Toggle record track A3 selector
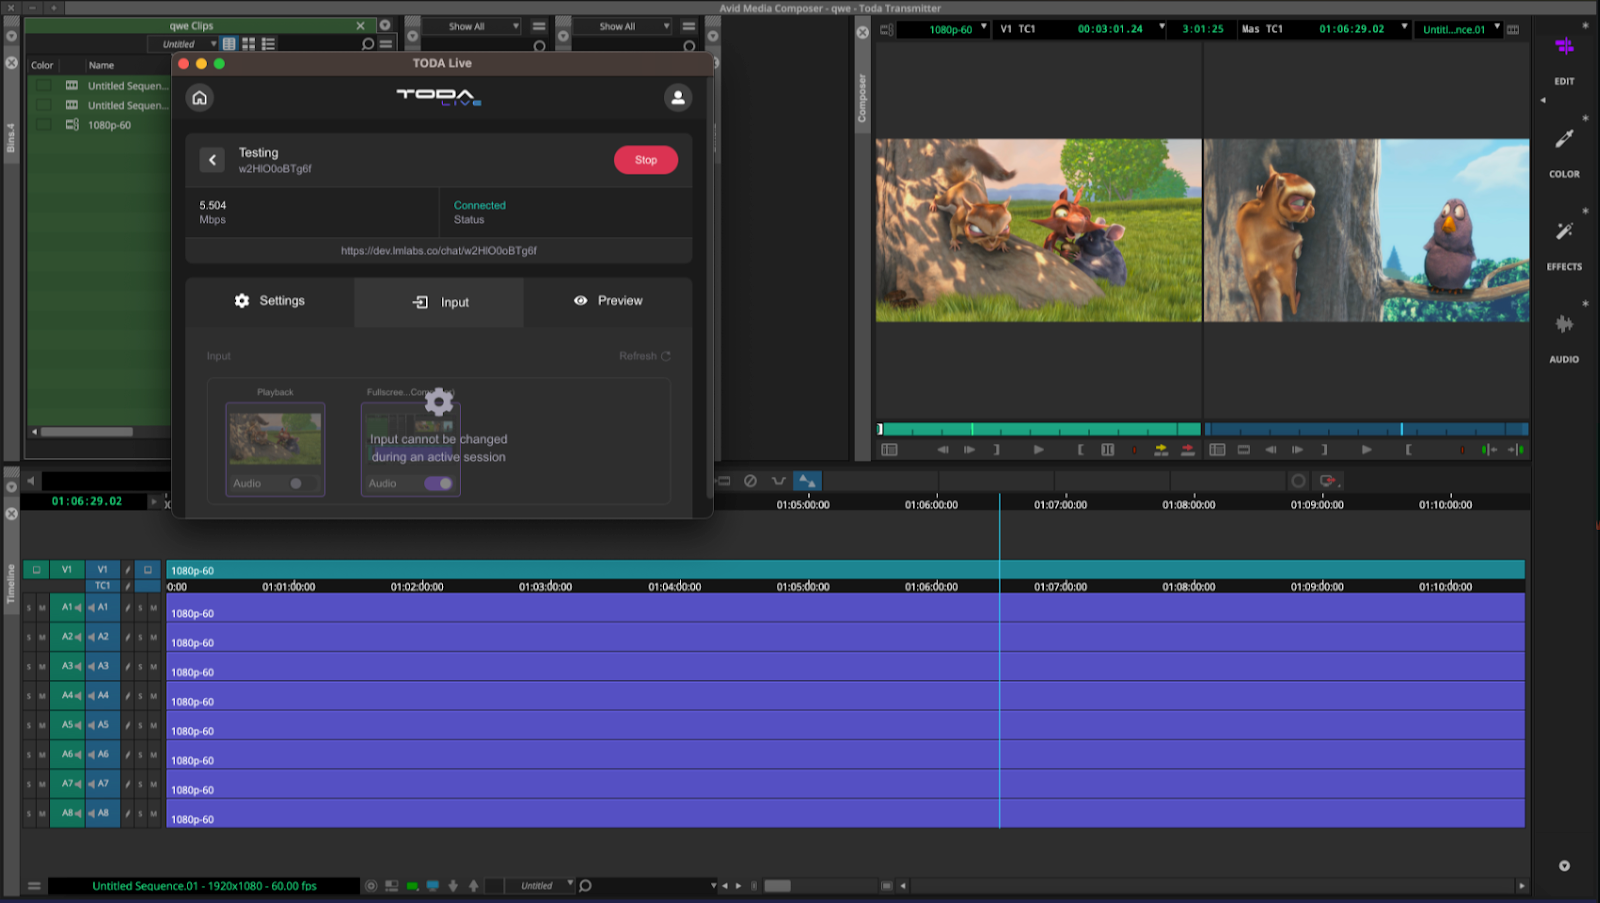Screen dimensions: 1600x903 pyautogui.click(x=102, y=666)
